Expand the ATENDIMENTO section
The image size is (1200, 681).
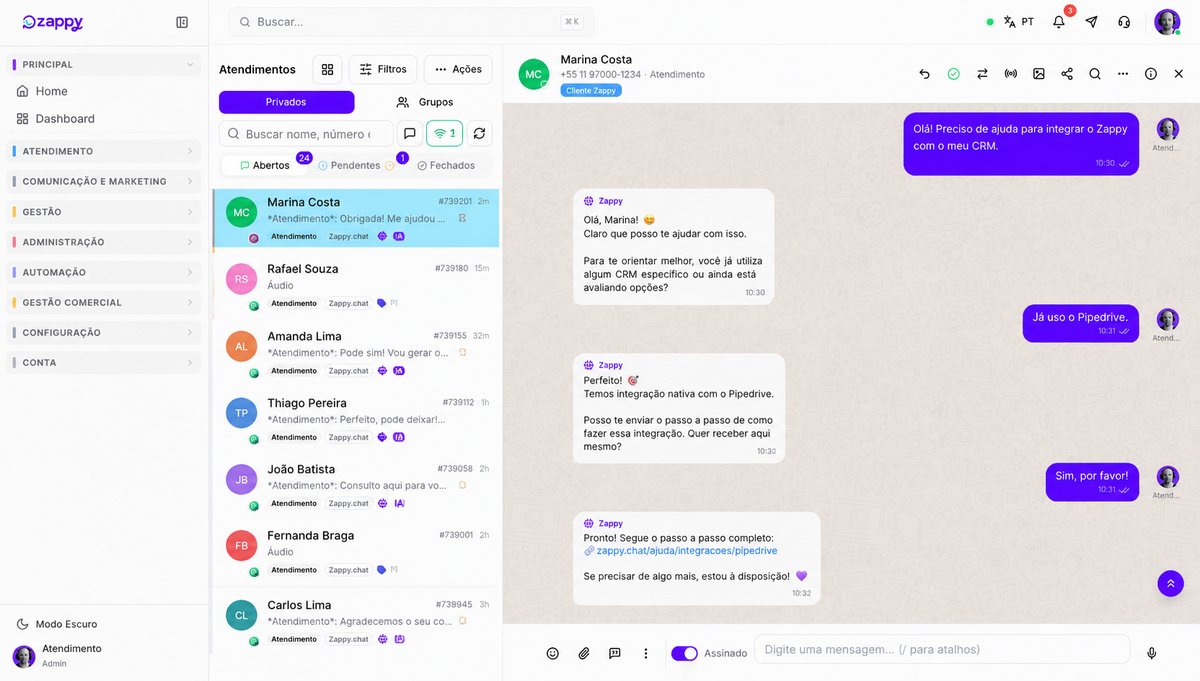click(104, 151)
